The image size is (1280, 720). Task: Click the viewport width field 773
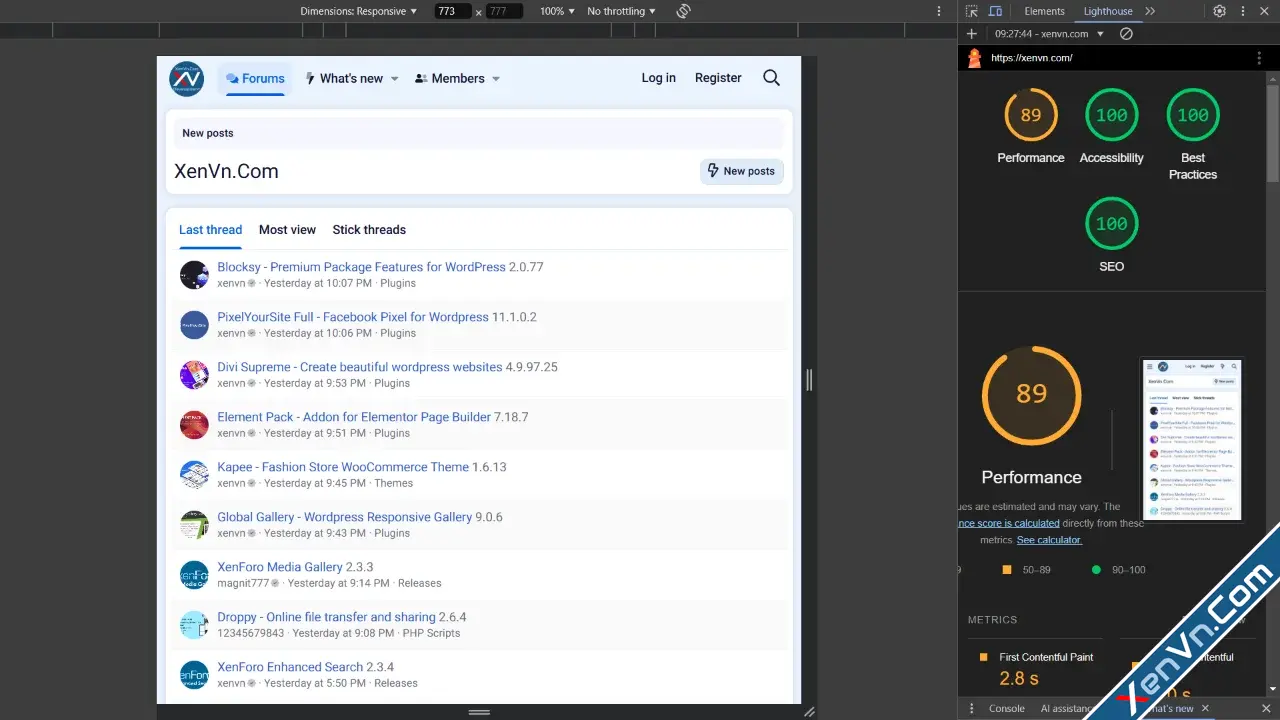(x=454, y=11)
